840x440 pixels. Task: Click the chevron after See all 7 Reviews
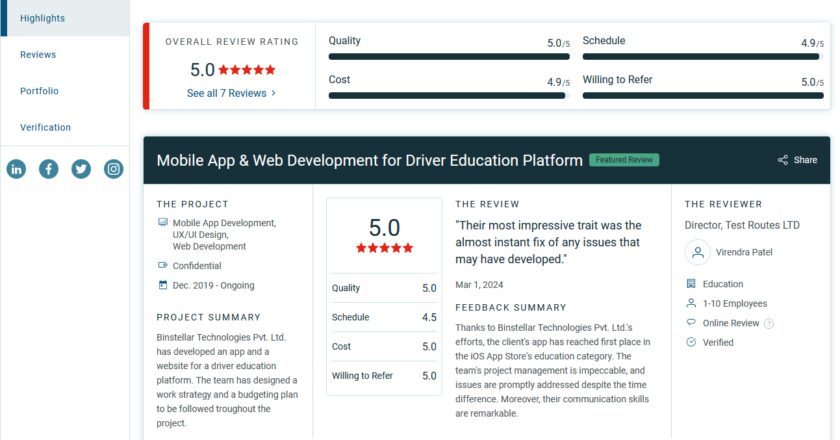pyautogui.click(x=274, y=93)
